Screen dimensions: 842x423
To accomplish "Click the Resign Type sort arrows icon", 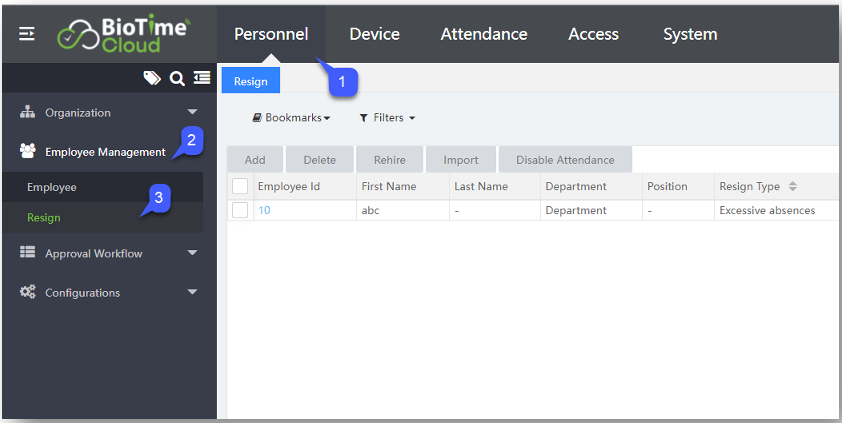I will 793,186.
